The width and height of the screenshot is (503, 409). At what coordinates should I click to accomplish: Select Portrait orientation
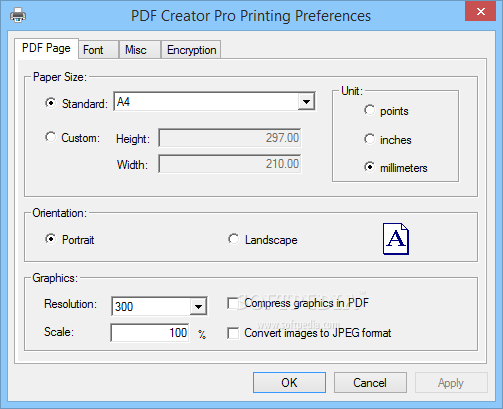50,239
